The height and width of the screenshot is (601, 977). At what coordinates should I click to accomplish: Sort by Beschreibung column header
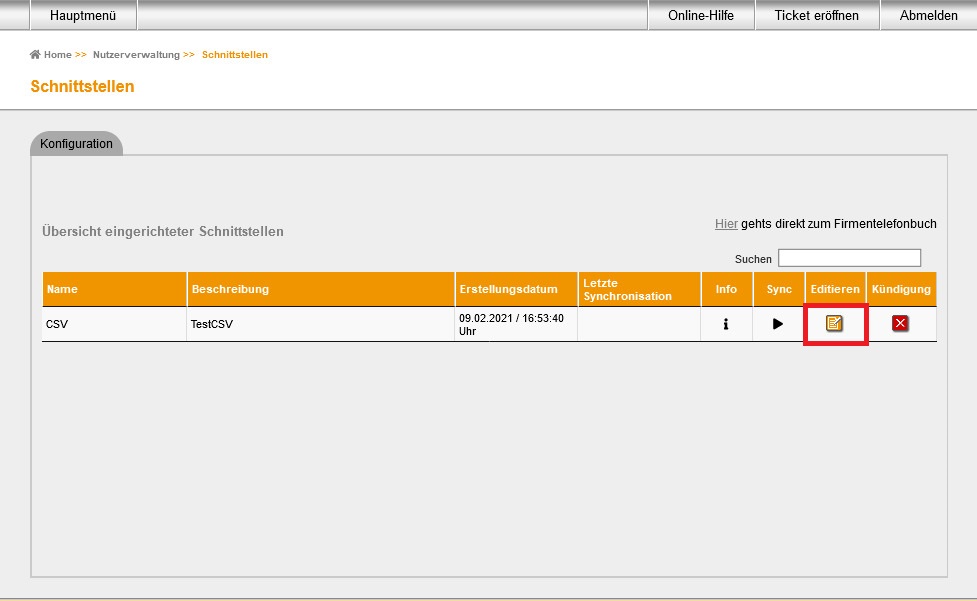[321, 289]
